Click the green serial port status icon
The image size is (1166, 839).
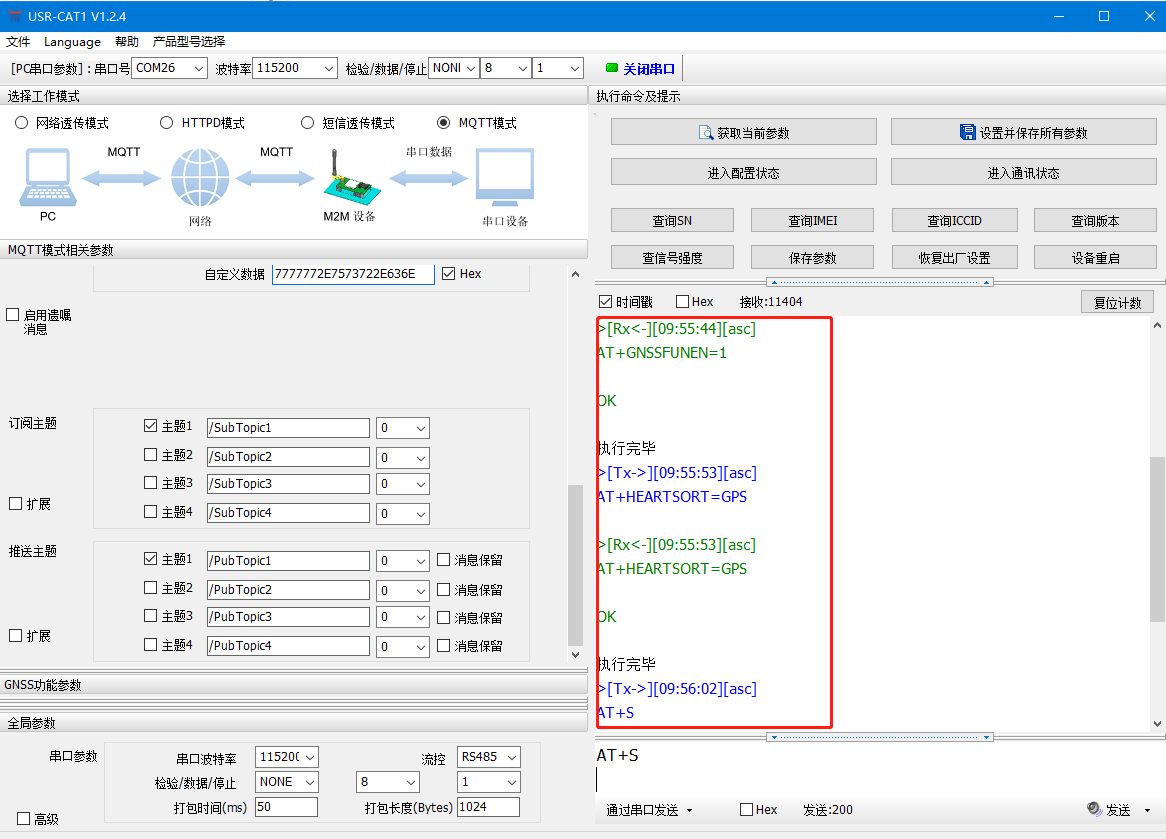point(612,69)
